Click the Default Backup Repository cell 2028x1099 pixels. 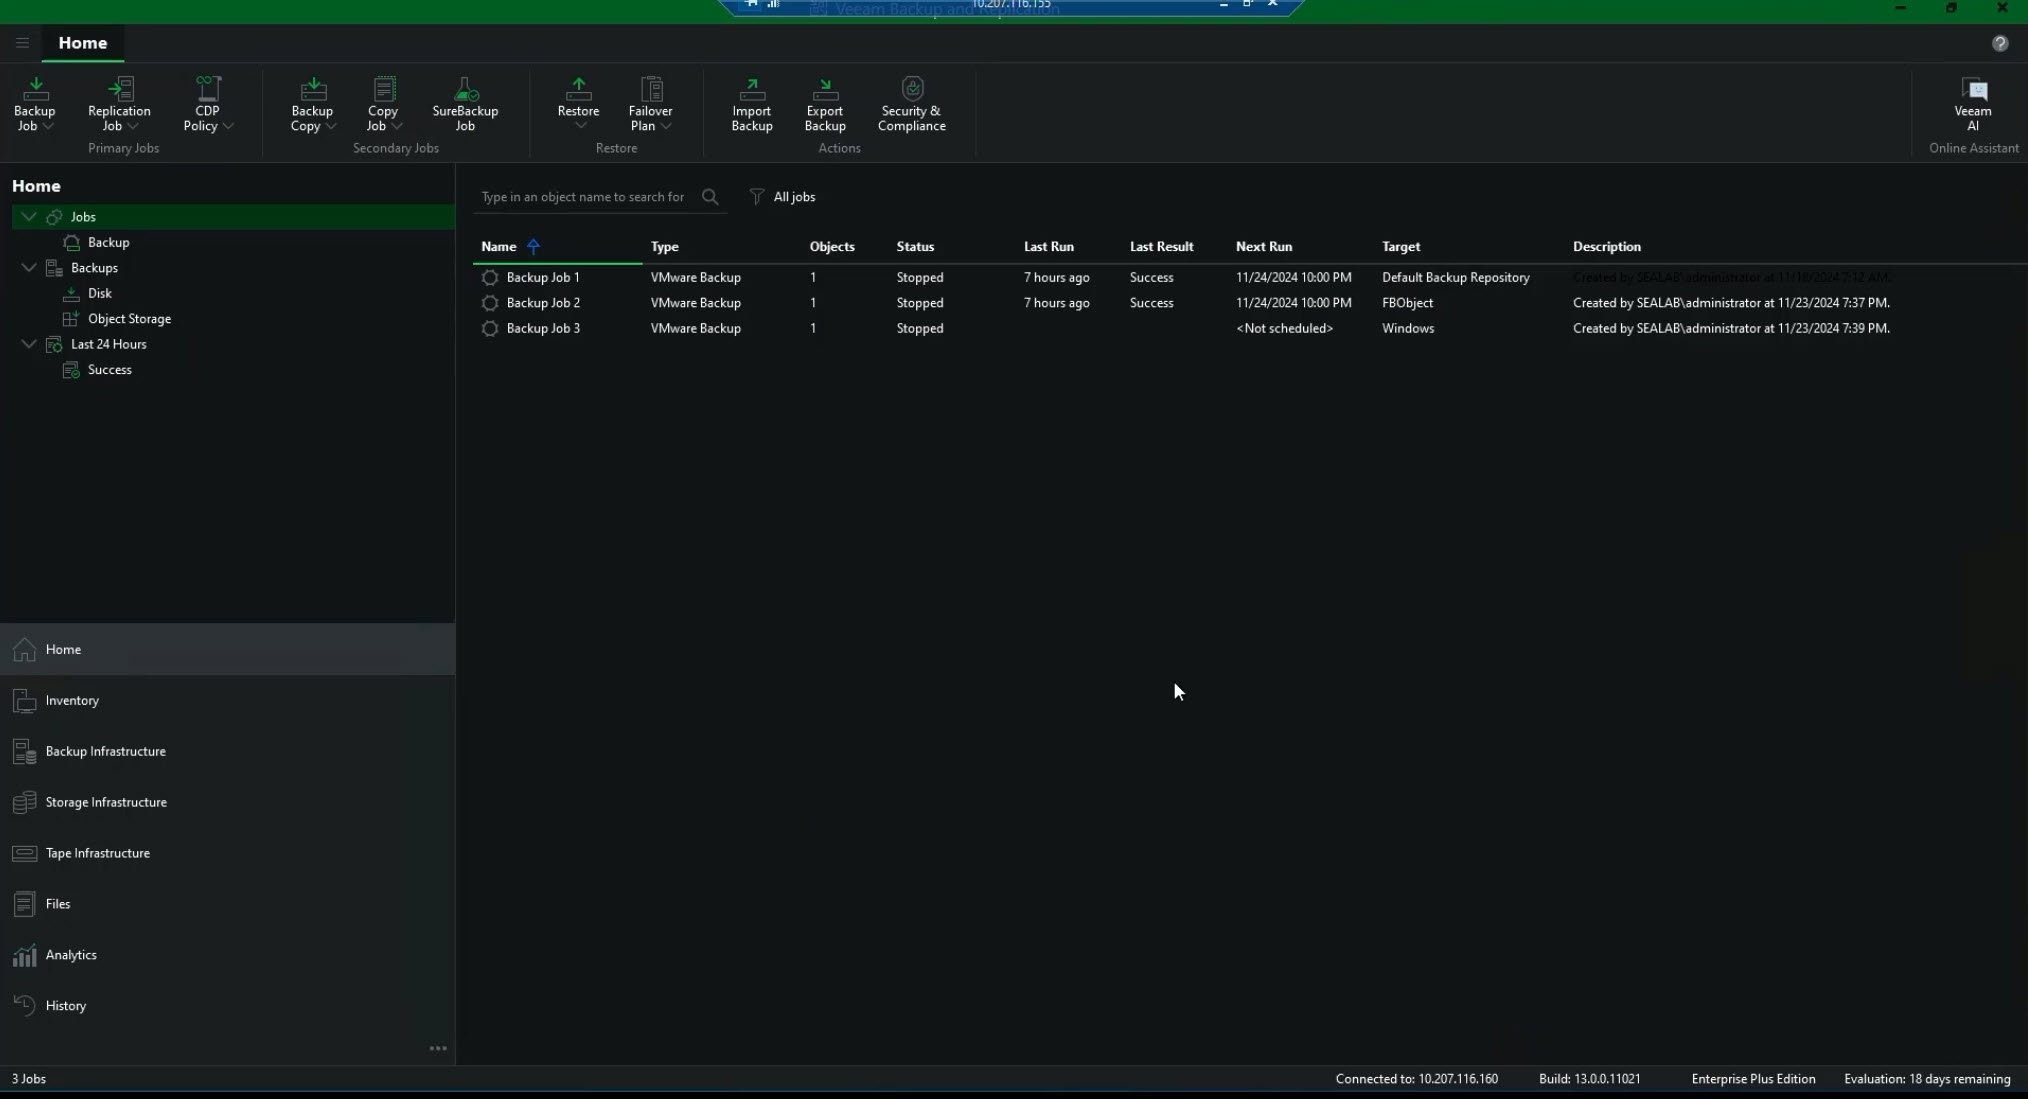tap(1455, 277)
